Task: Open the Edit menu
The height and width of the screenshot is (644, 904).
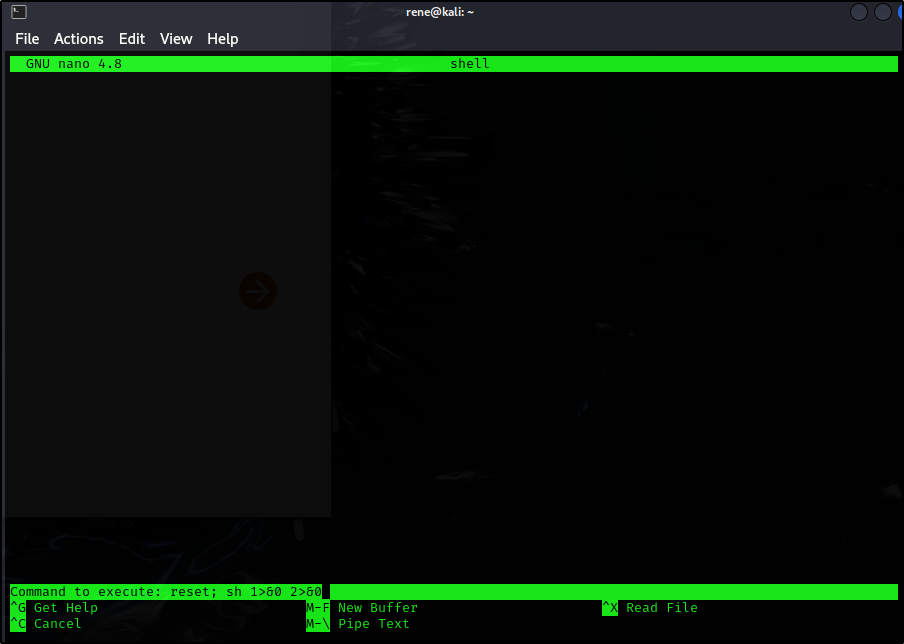Action: coord(132,39)
